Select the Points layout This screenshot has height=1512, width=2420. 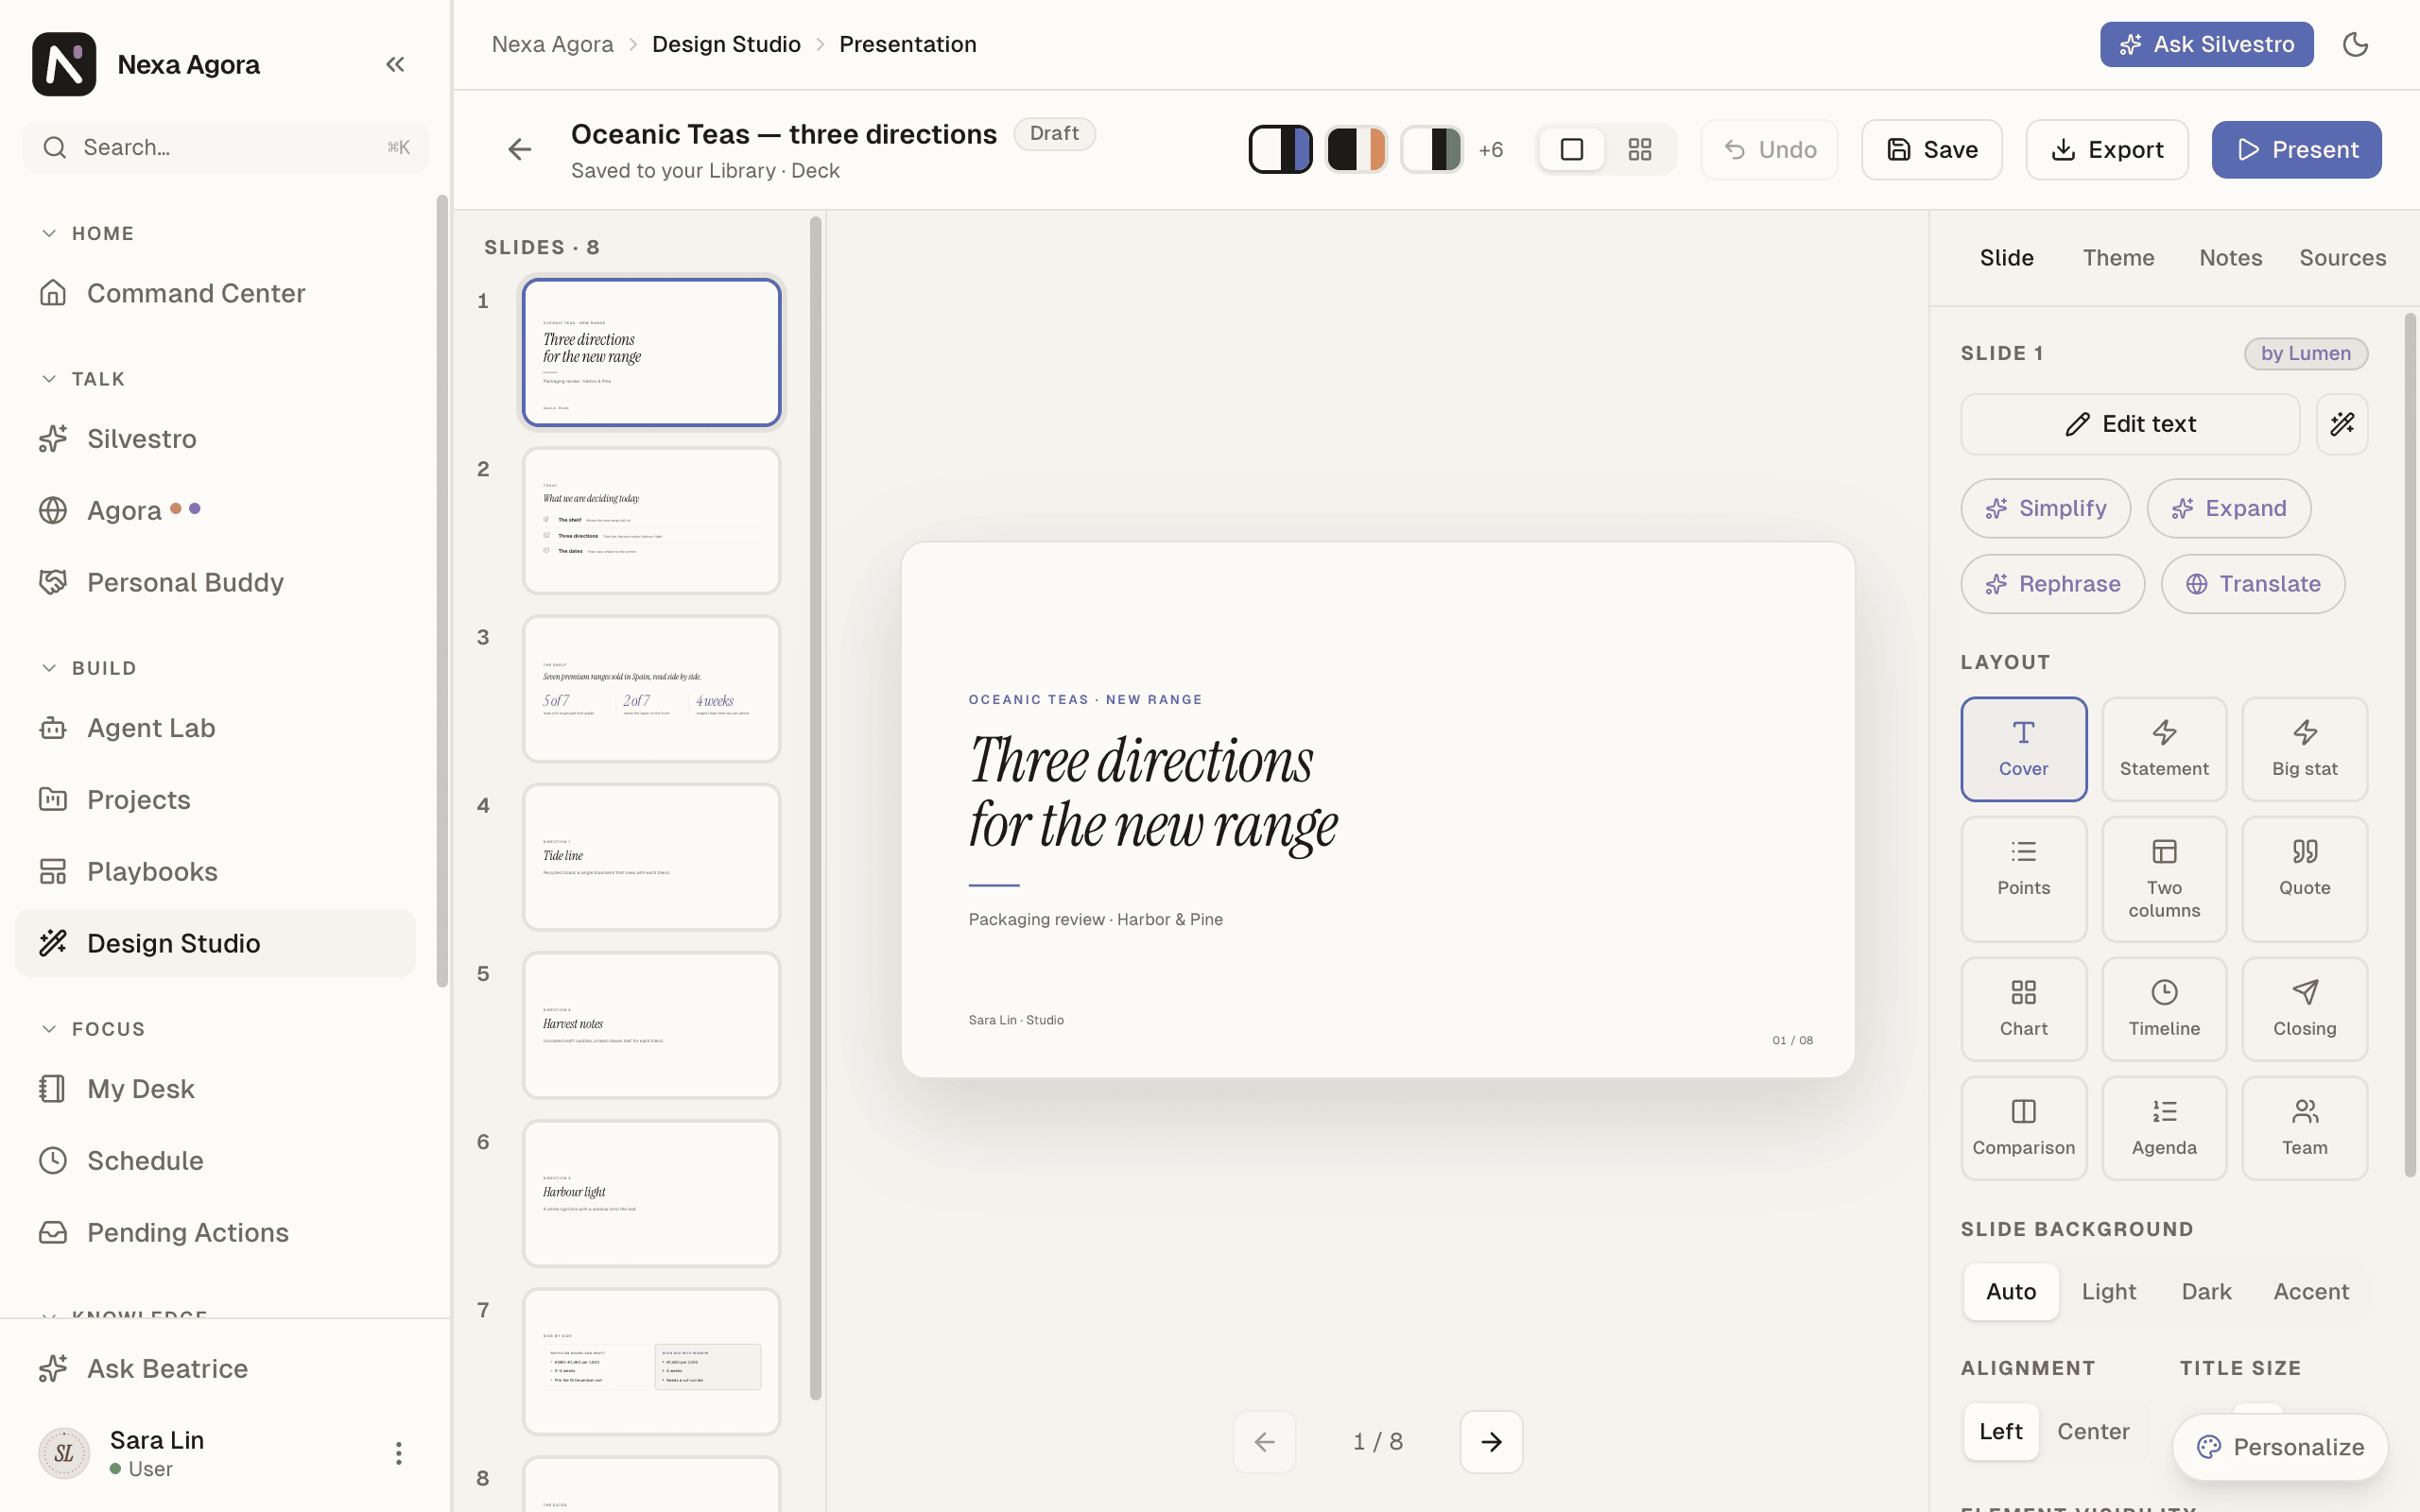[x=2023, y=879]
